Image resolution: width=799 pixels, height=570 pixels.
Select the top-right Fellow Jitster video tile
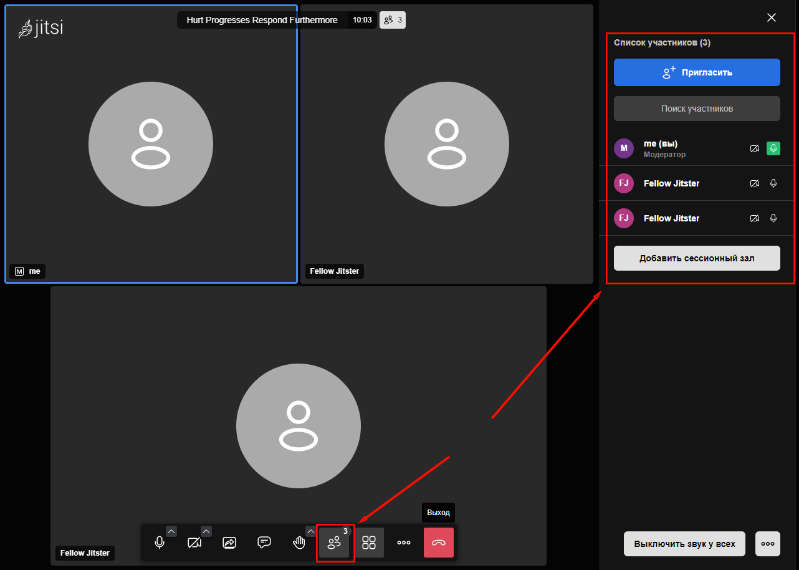click(x=447, y=144)
